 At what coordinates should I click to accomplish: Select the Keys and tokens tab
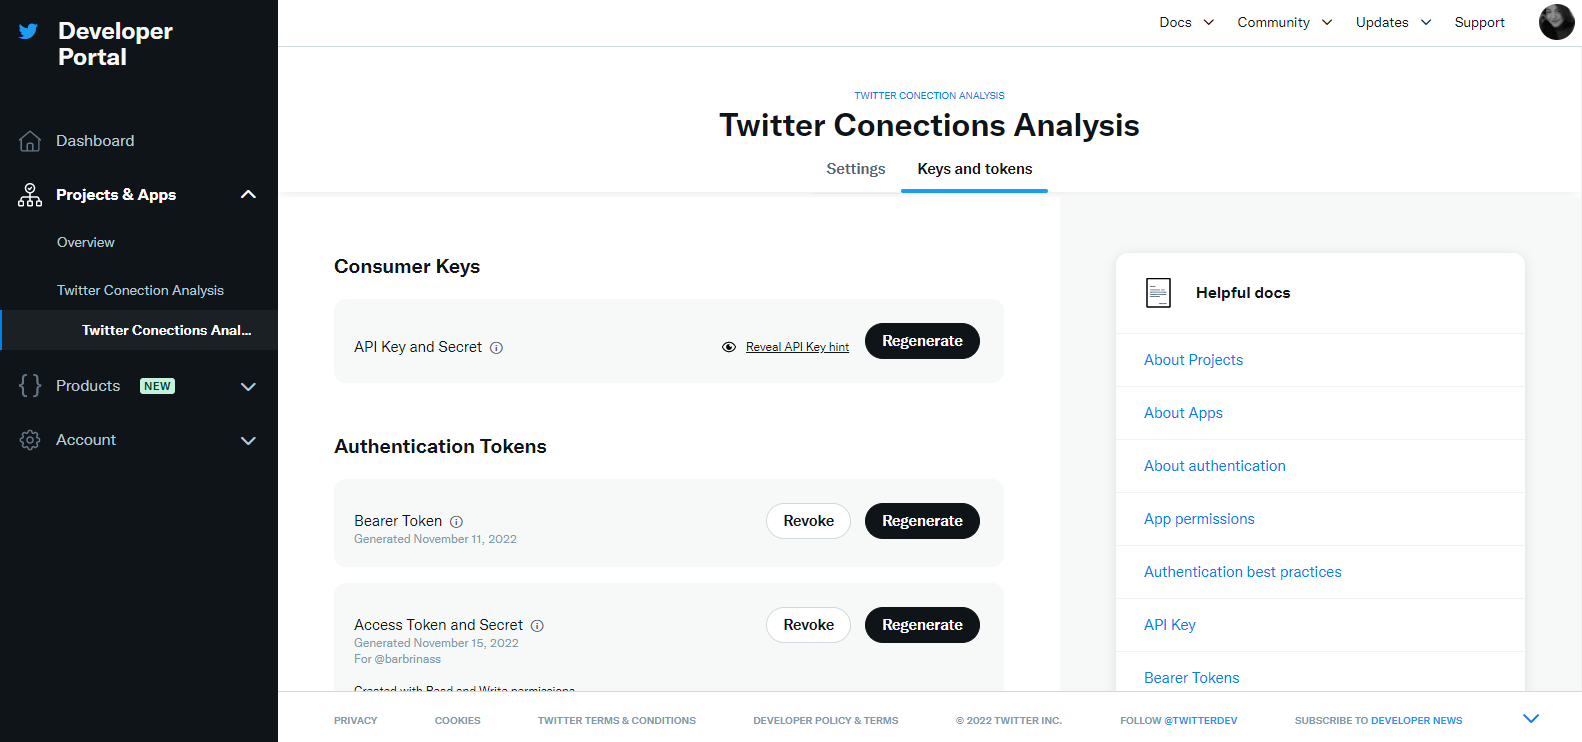click(975, 169)
